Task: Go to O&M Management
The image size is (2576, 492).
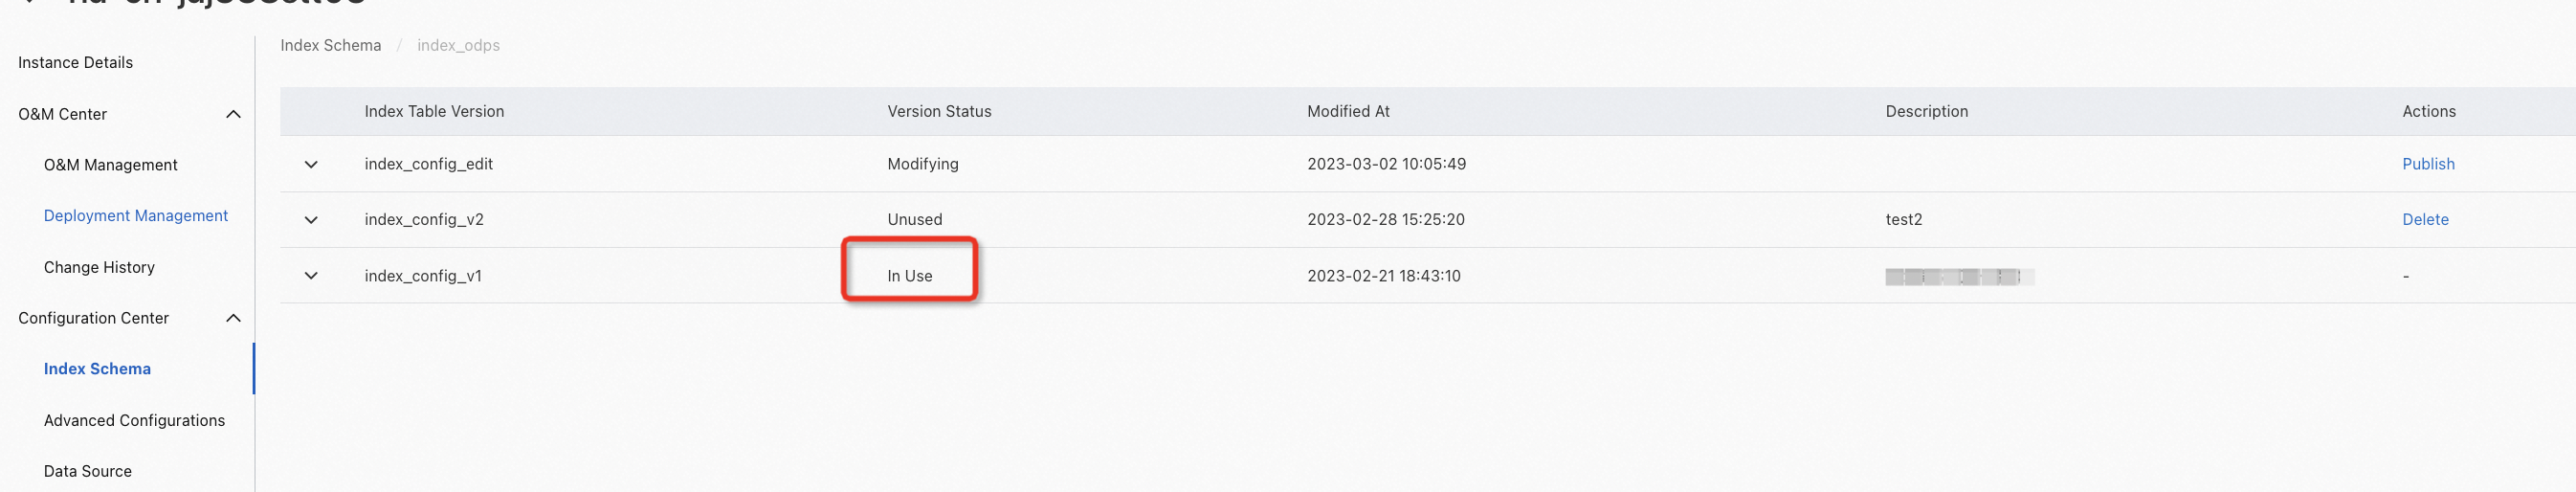Action: pos(110,165)
